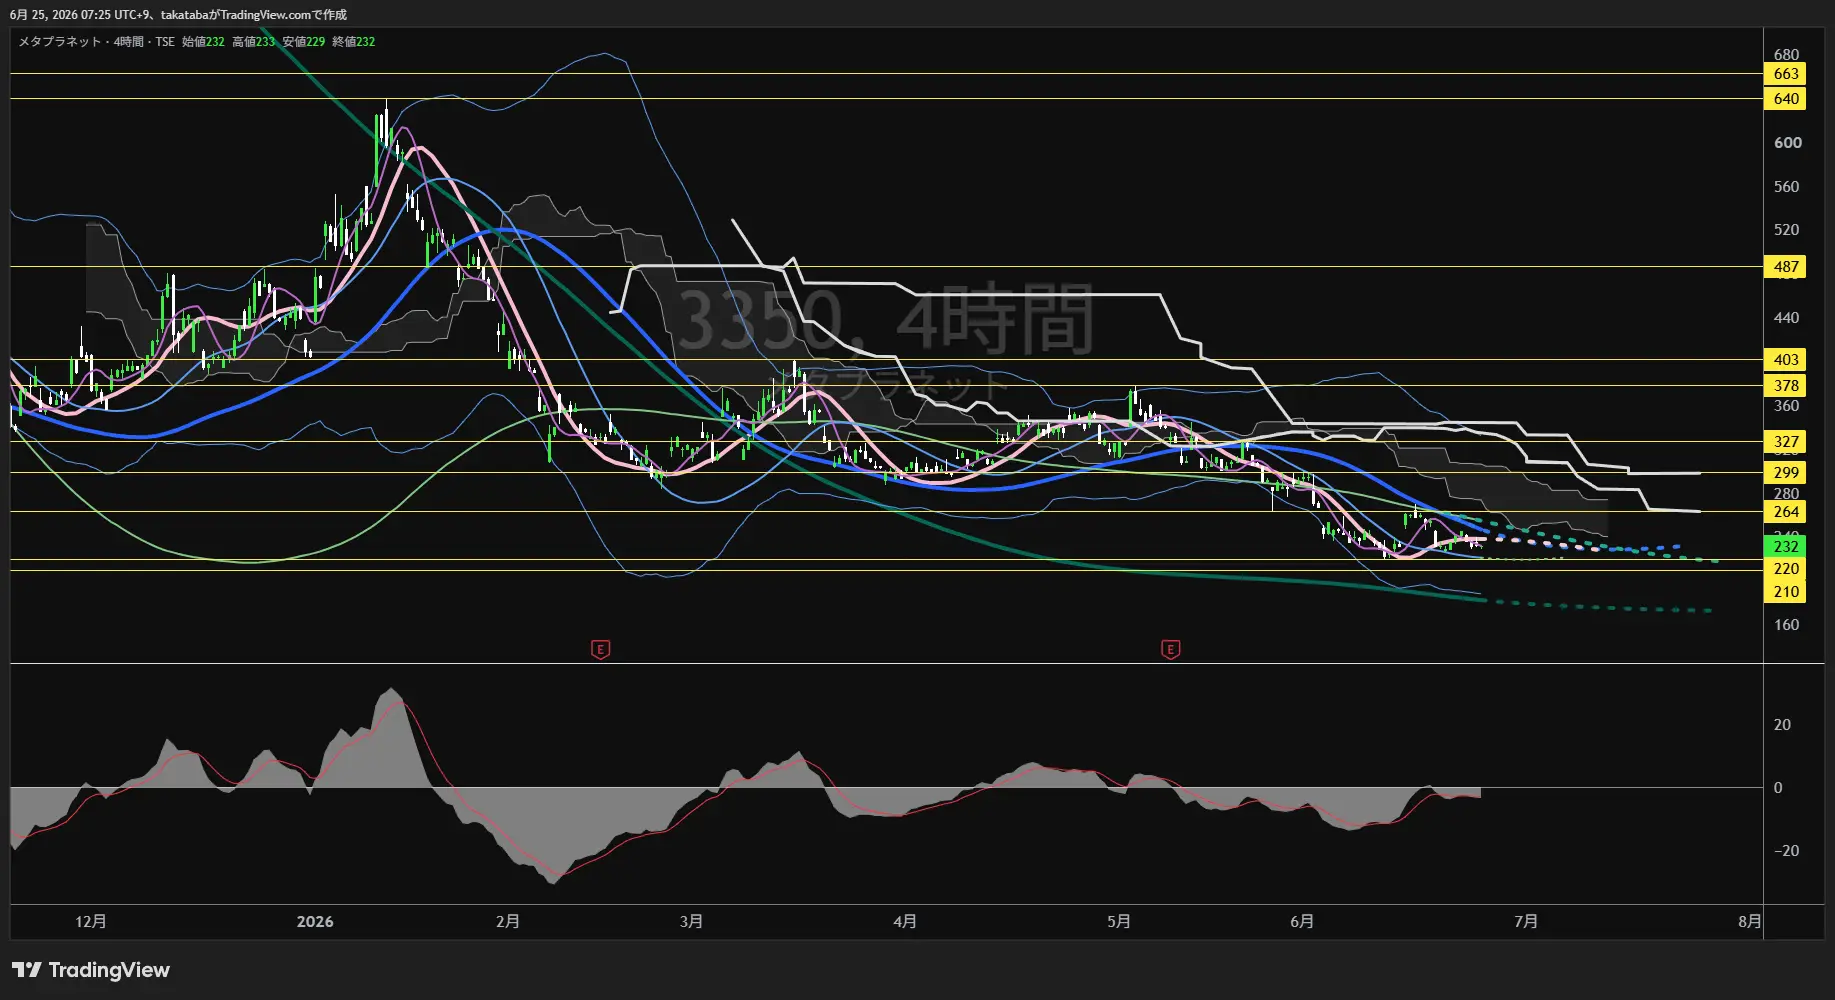Click the earnings E marker near March
1835x1000 pixels.
[x=600, y=650]
